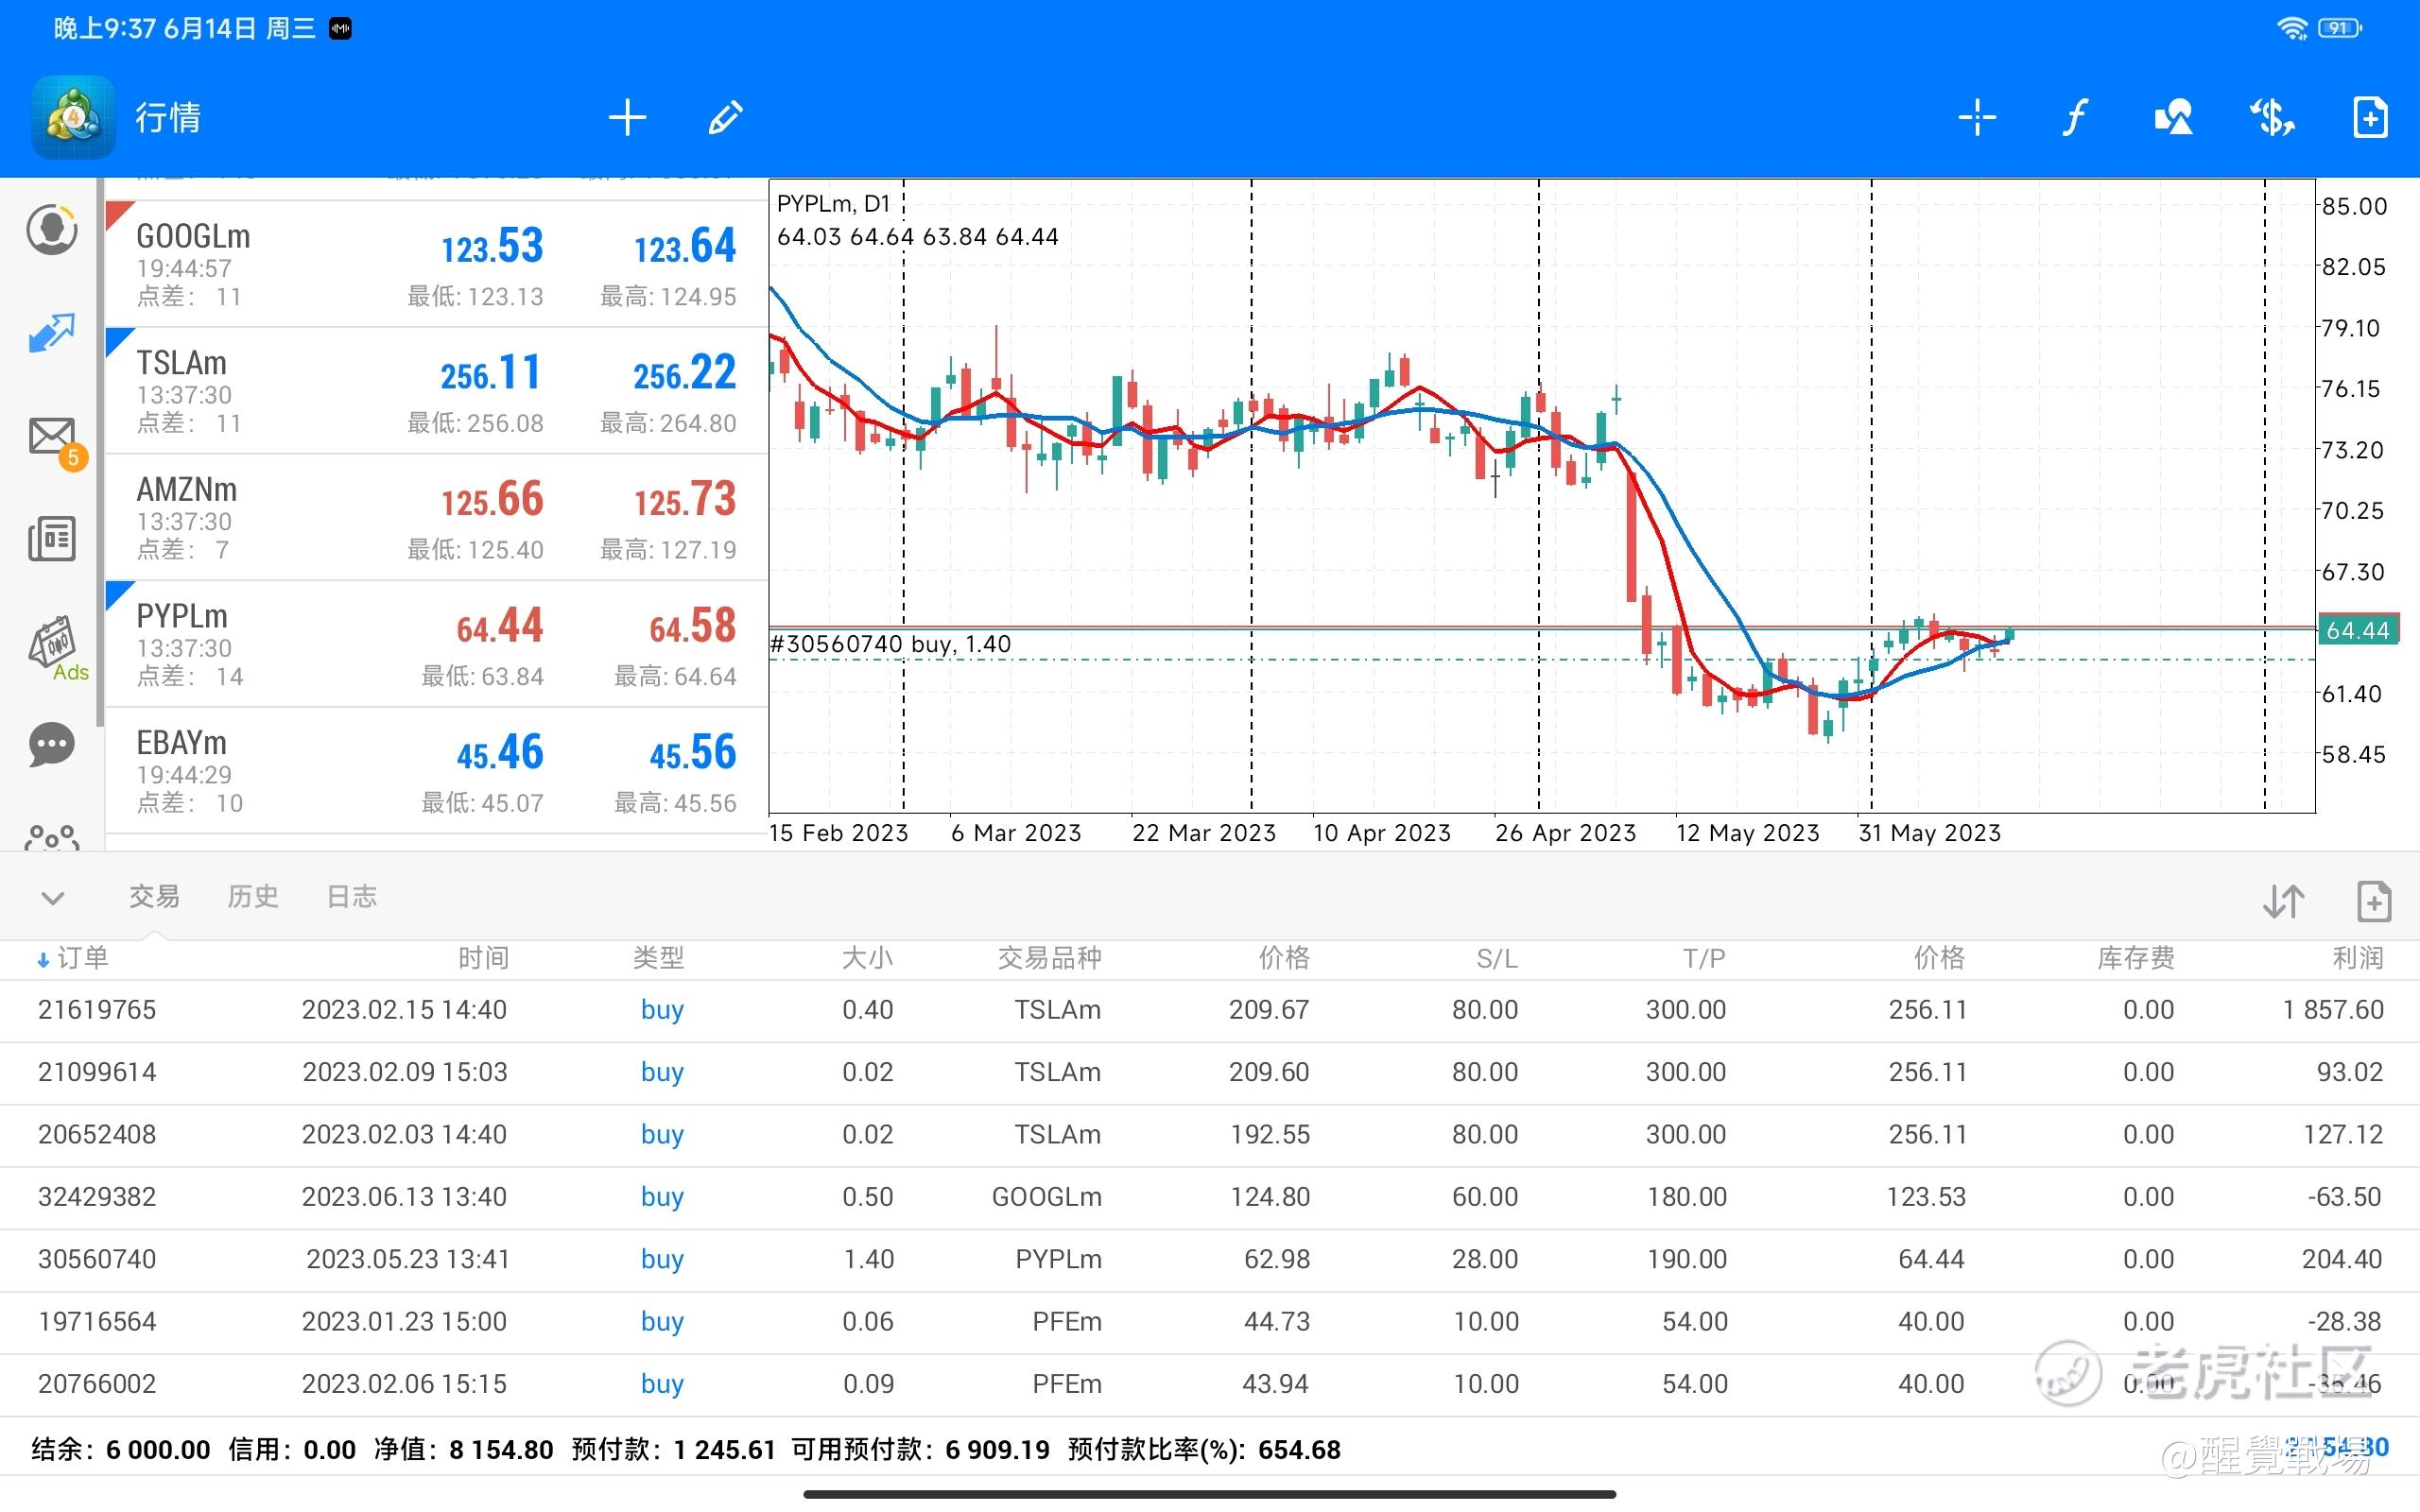Select order 21619765 TSLAm row

click(x=1210, y=1010)
